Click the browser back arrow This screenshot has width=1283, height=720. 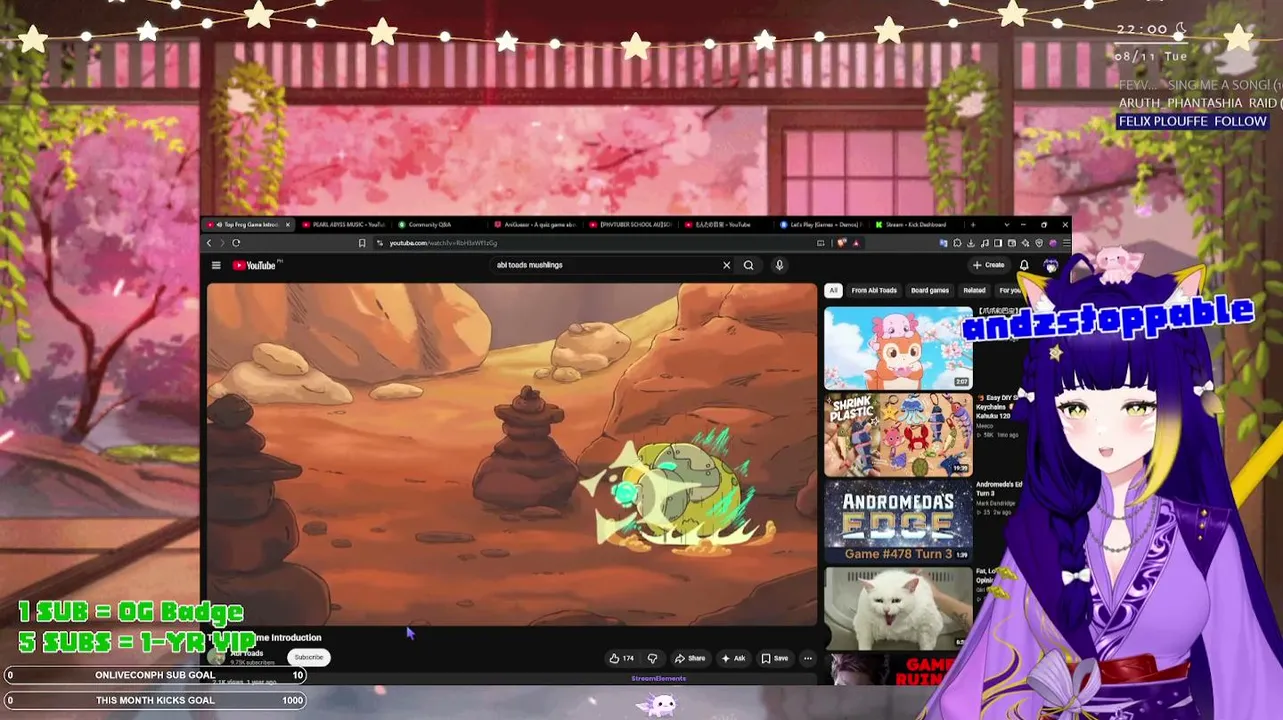tap(209, 243)
